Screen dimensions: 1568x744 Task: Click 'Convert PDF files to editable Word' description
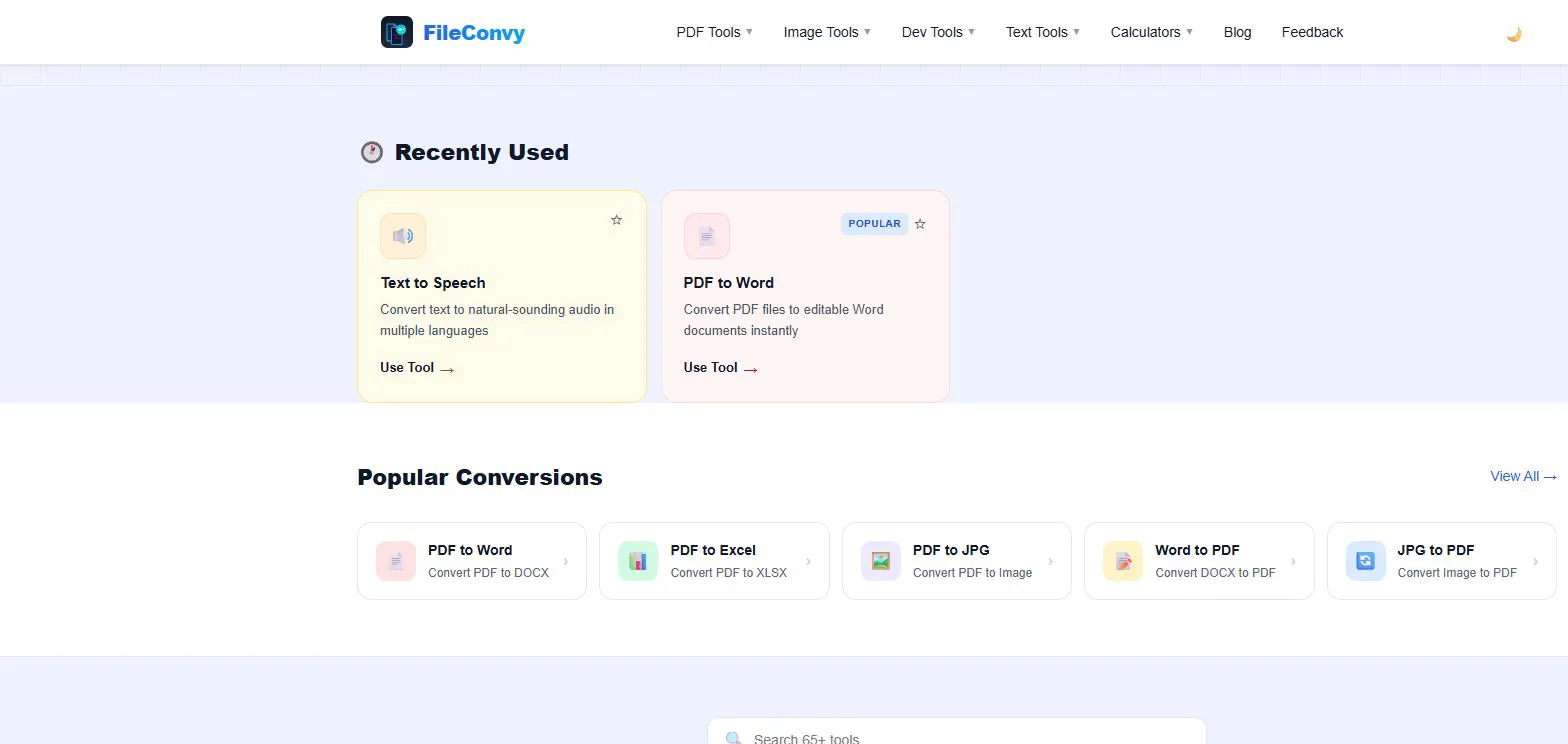784,320
